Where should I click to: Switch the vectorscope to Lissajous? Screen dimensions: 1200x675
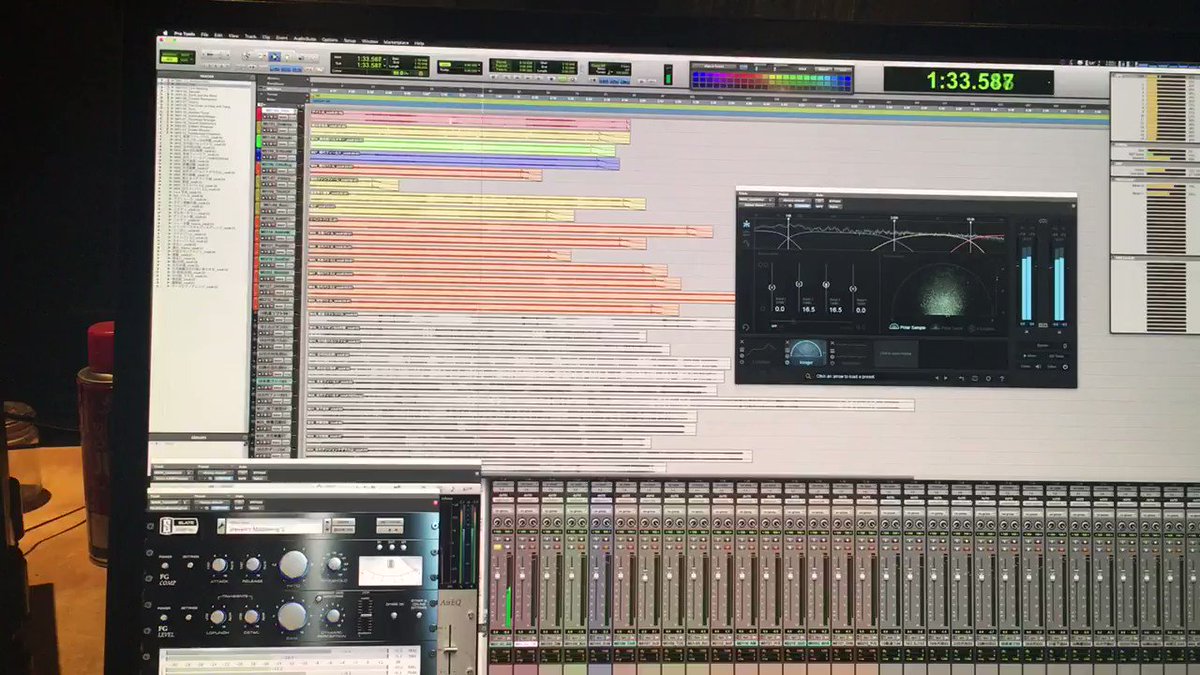coord(982,329)
